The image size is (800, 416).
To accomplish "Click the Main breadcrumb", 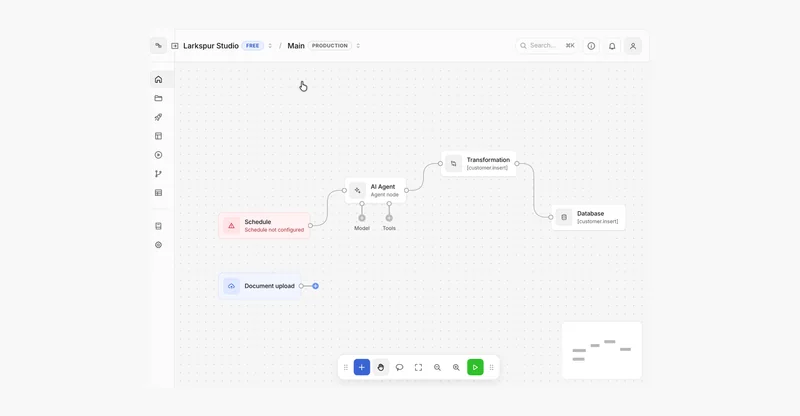I will (x=296, y=46).
